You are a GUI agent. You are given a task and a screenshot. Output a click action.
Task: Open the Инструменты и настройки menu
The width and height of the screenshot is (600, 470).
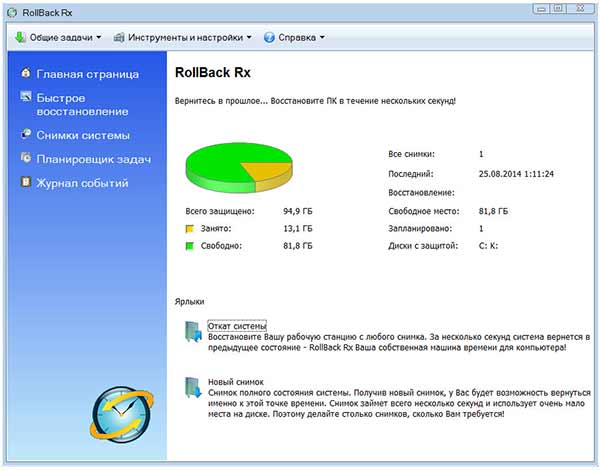[185, 38]
